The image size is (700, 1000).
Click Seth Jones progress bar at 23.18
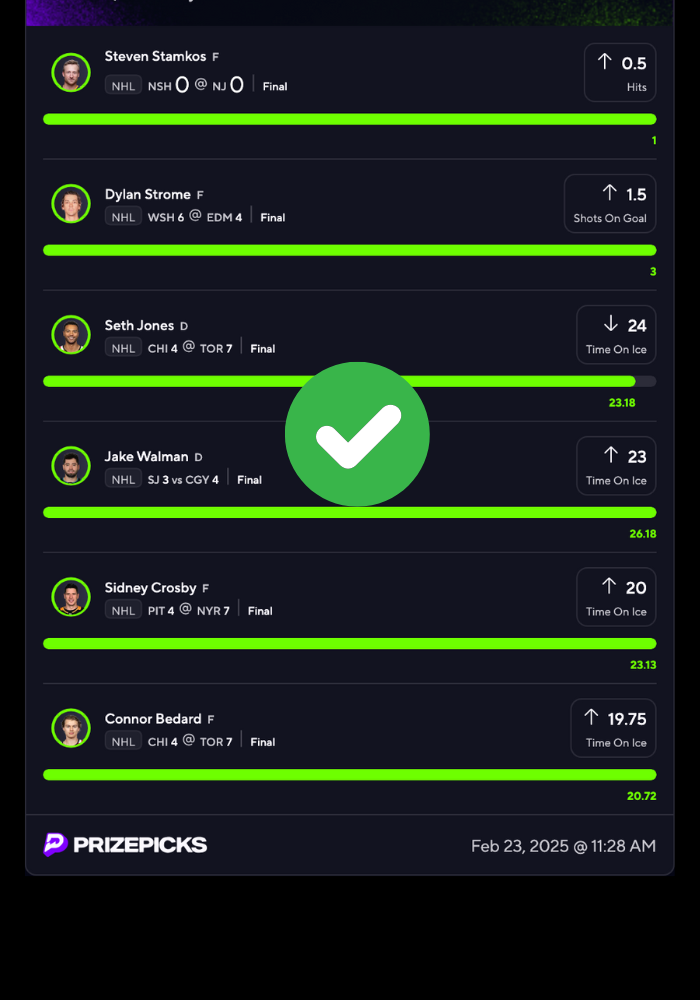coord(349,381)
